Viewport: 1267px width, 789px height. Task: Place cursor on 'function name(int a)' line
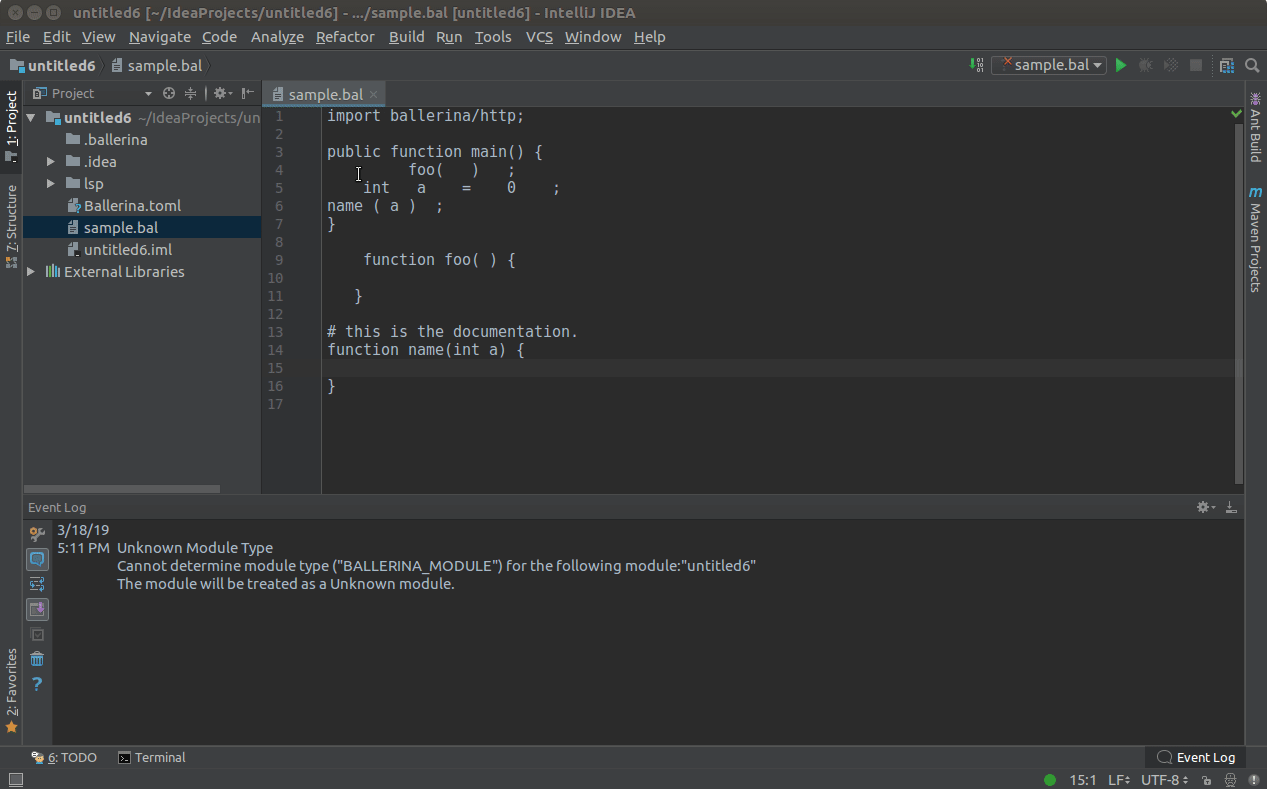tap(425, 350)
